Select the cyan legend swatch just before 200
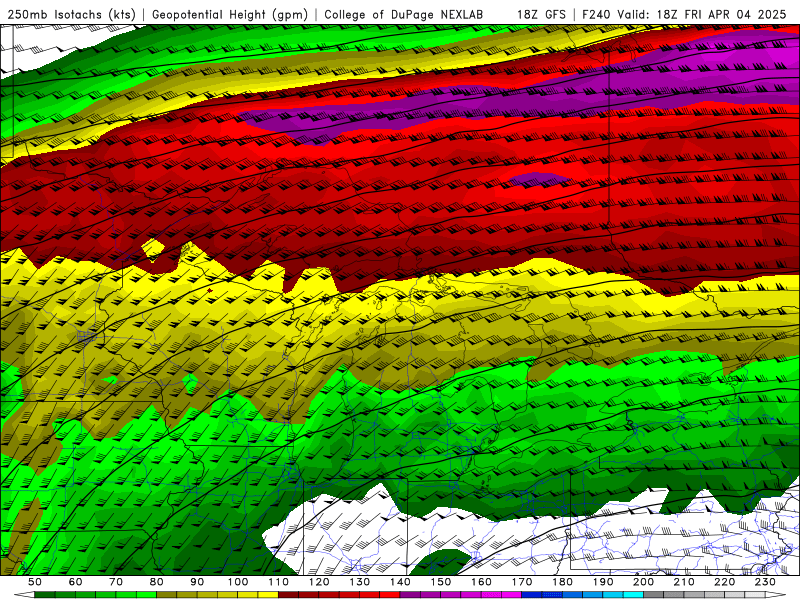 (633, 595)
